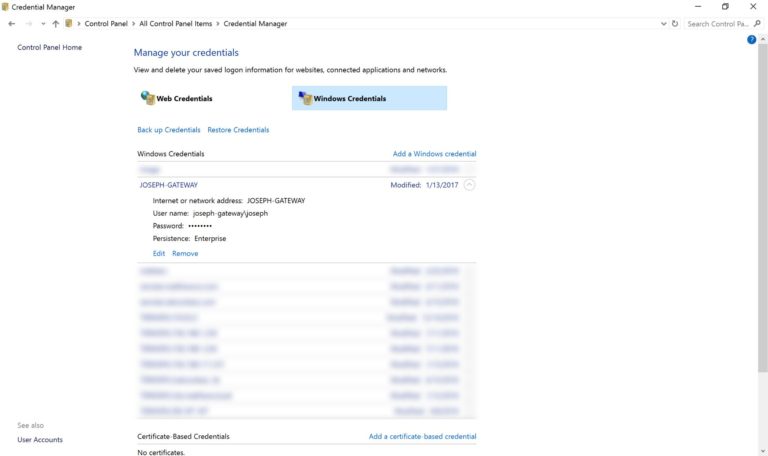The width and height of the screenshot is (768, 456).
Task: Click the Credential Manager title bar icon
Action: coord(5,7)
